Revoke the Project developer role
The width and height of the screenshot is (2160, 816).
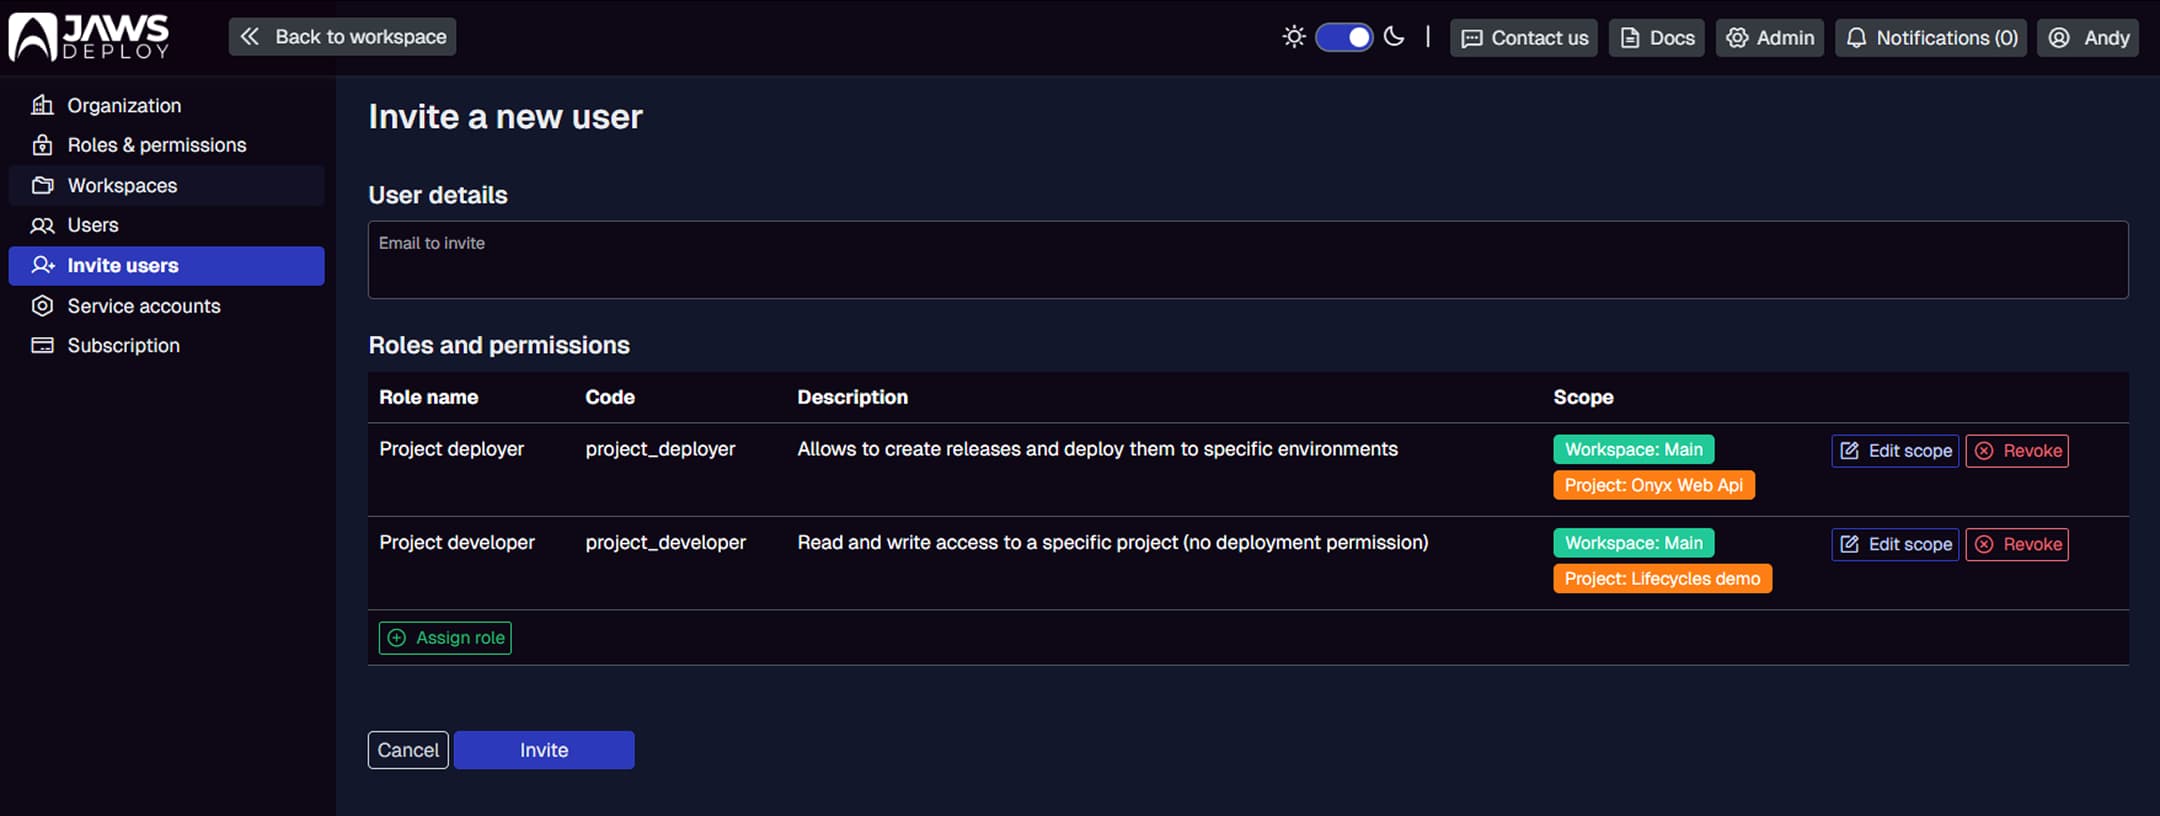pos(2017,544)
